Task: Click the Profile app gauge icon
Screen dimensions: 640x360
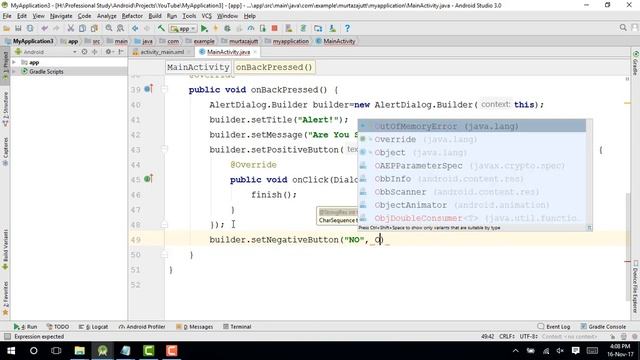Action: [251, 28]
